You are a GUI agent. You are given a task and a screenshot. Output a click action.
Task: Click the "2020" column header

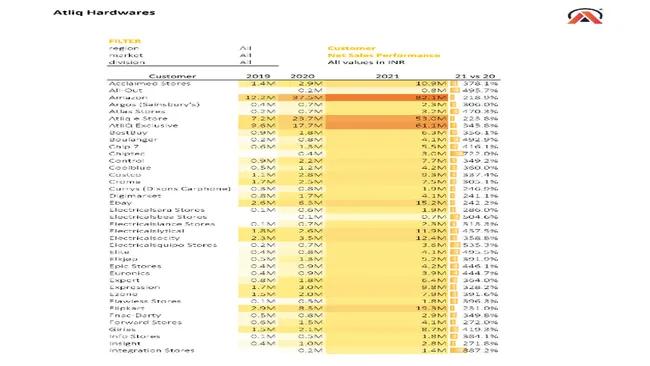[303, 76]
